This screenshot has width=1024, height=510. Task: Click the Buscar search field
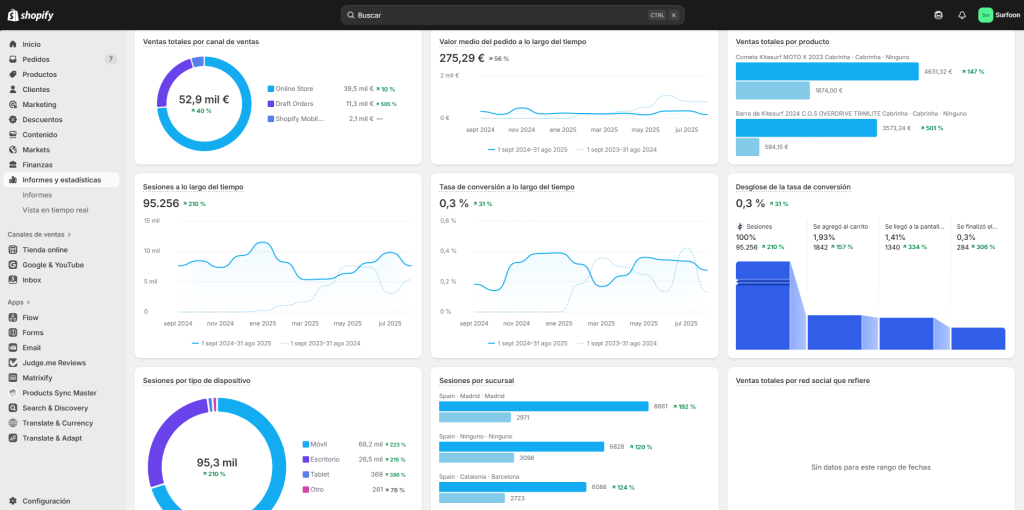click(x=500, y=15)
